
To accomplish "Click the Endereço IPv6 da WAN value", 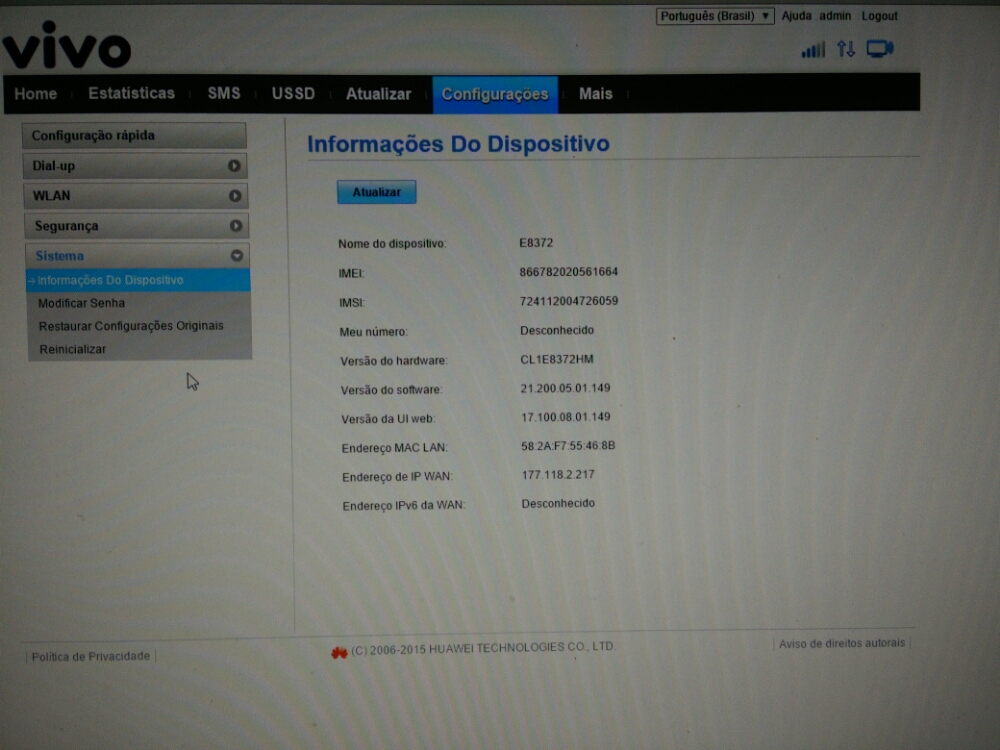I will click(x=558, y=503).
